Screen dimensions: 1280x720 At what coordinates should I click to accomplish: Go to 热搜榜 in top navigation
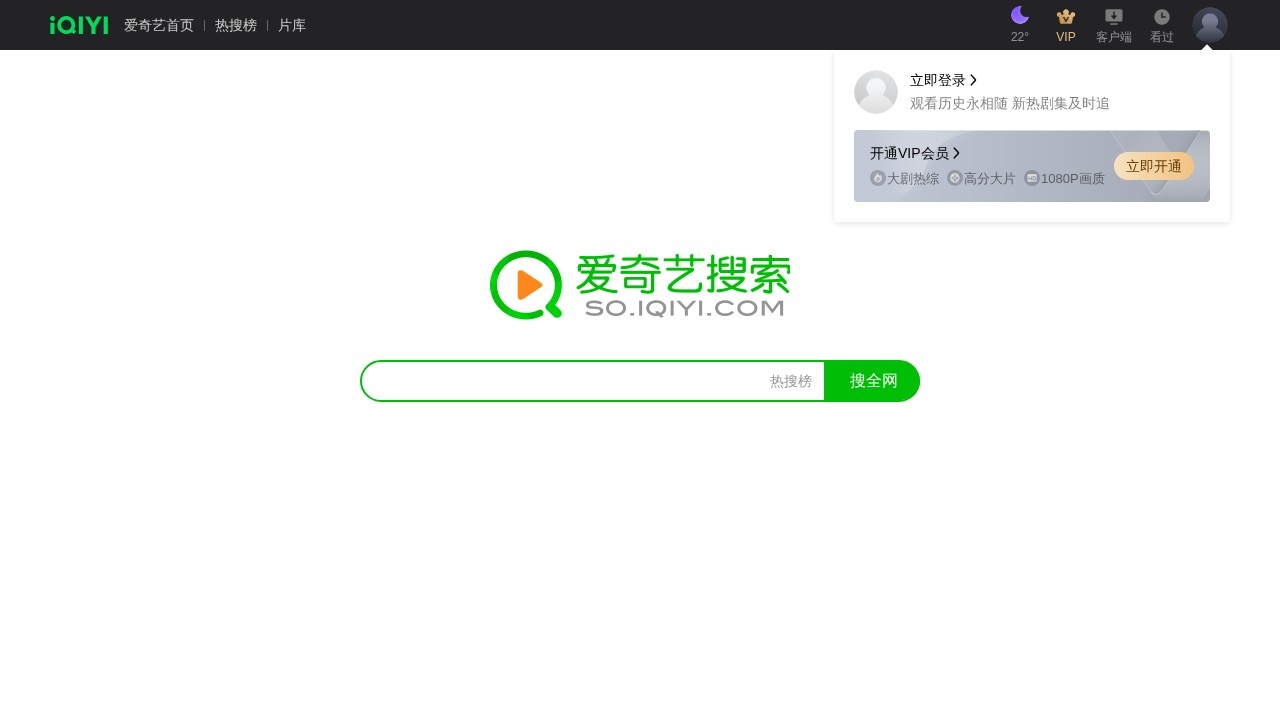[236, 25]
